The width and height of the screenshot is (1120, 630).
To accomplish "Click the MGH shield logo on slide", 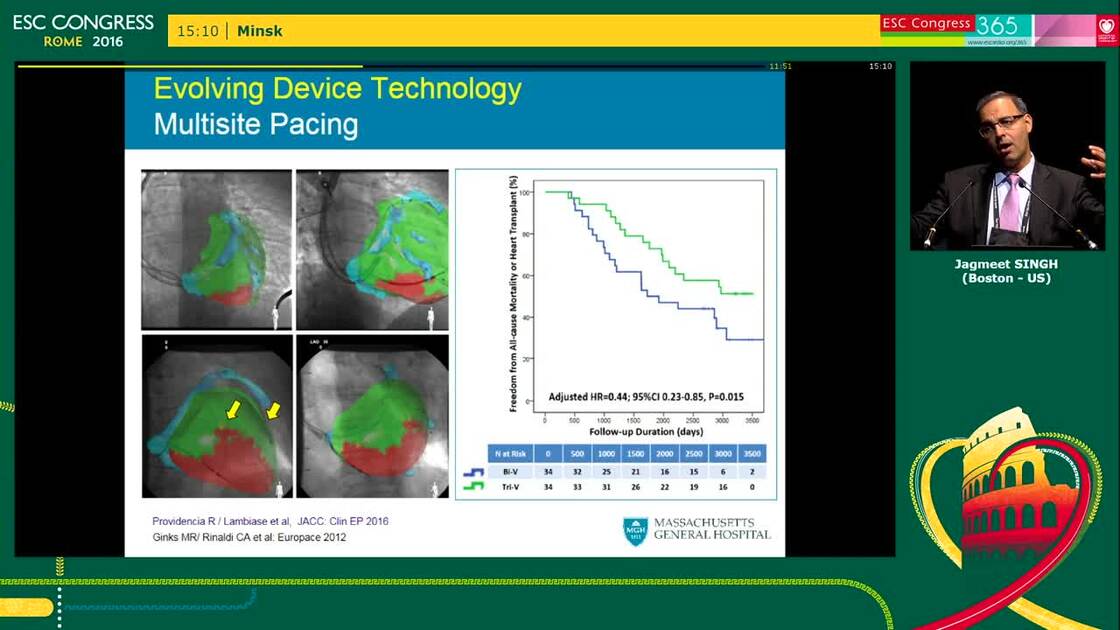I will (x=635, y=530).
